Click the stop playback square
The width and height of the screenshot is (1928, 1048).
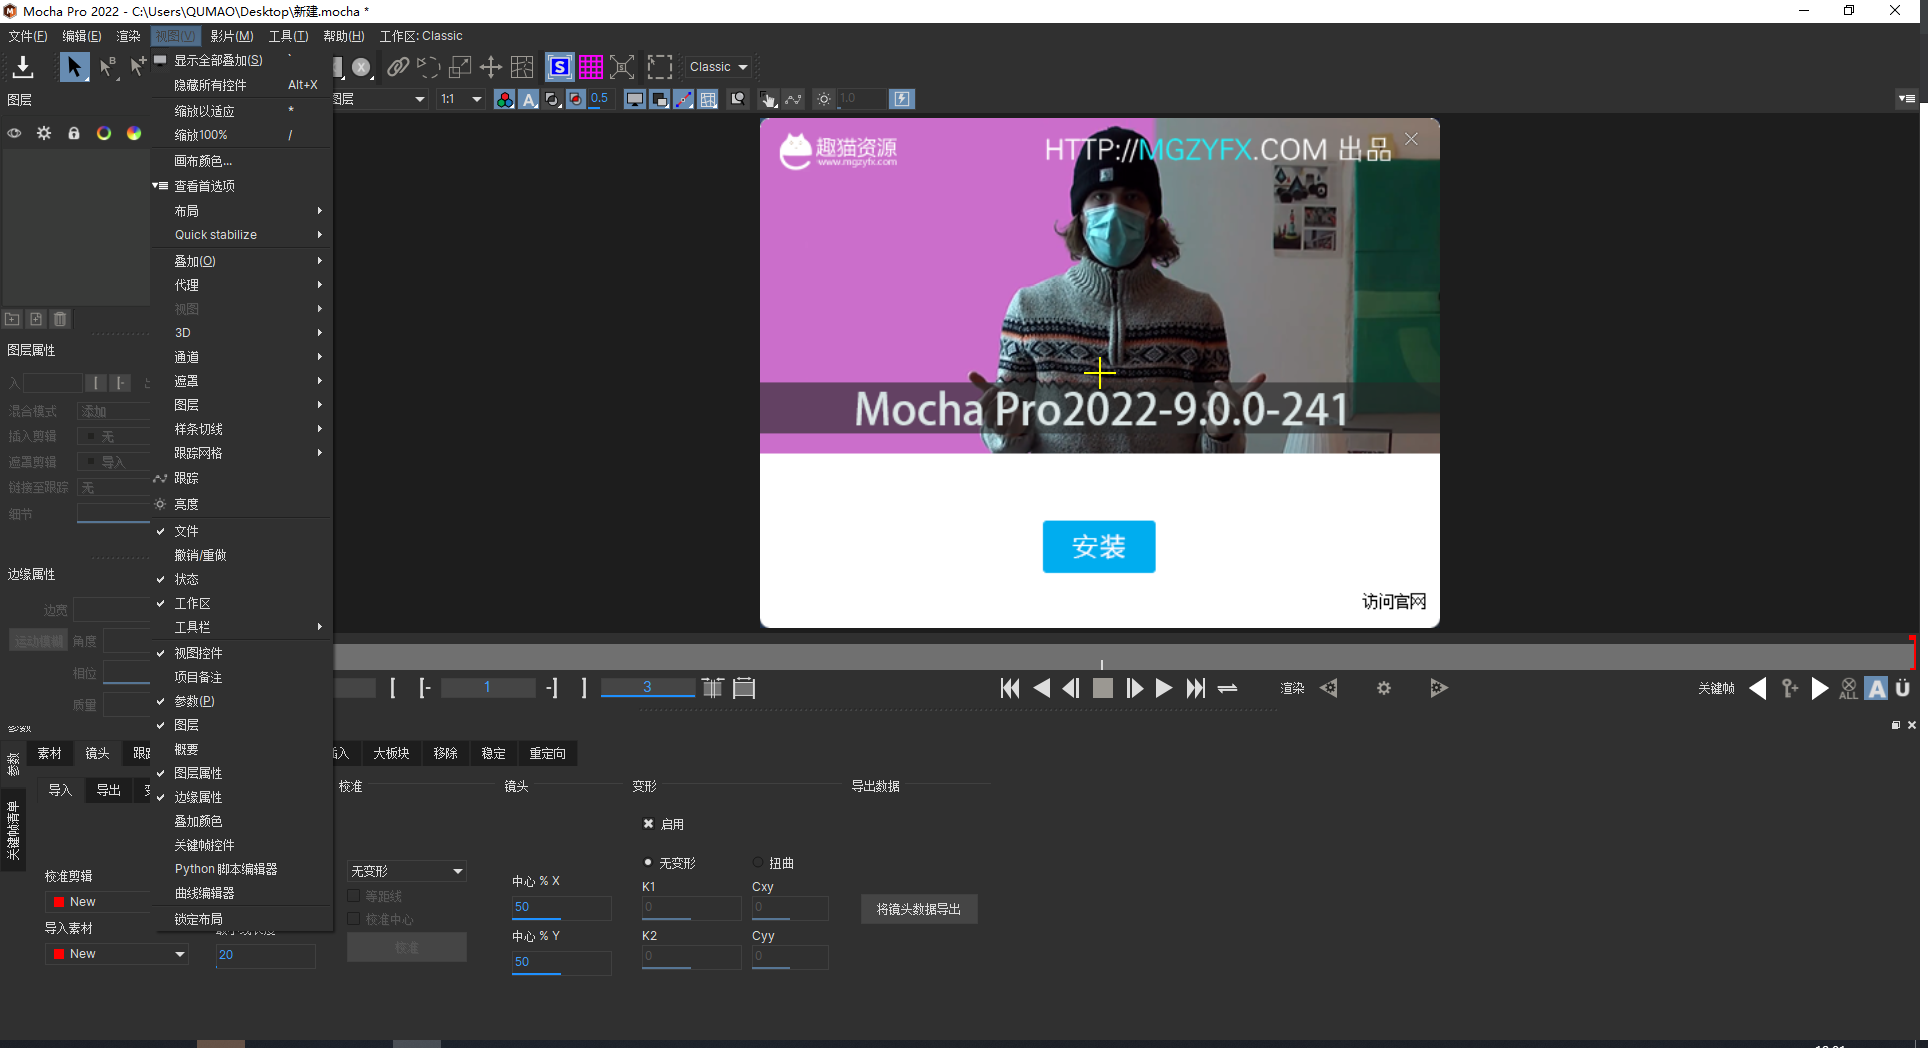(1103, 688)
